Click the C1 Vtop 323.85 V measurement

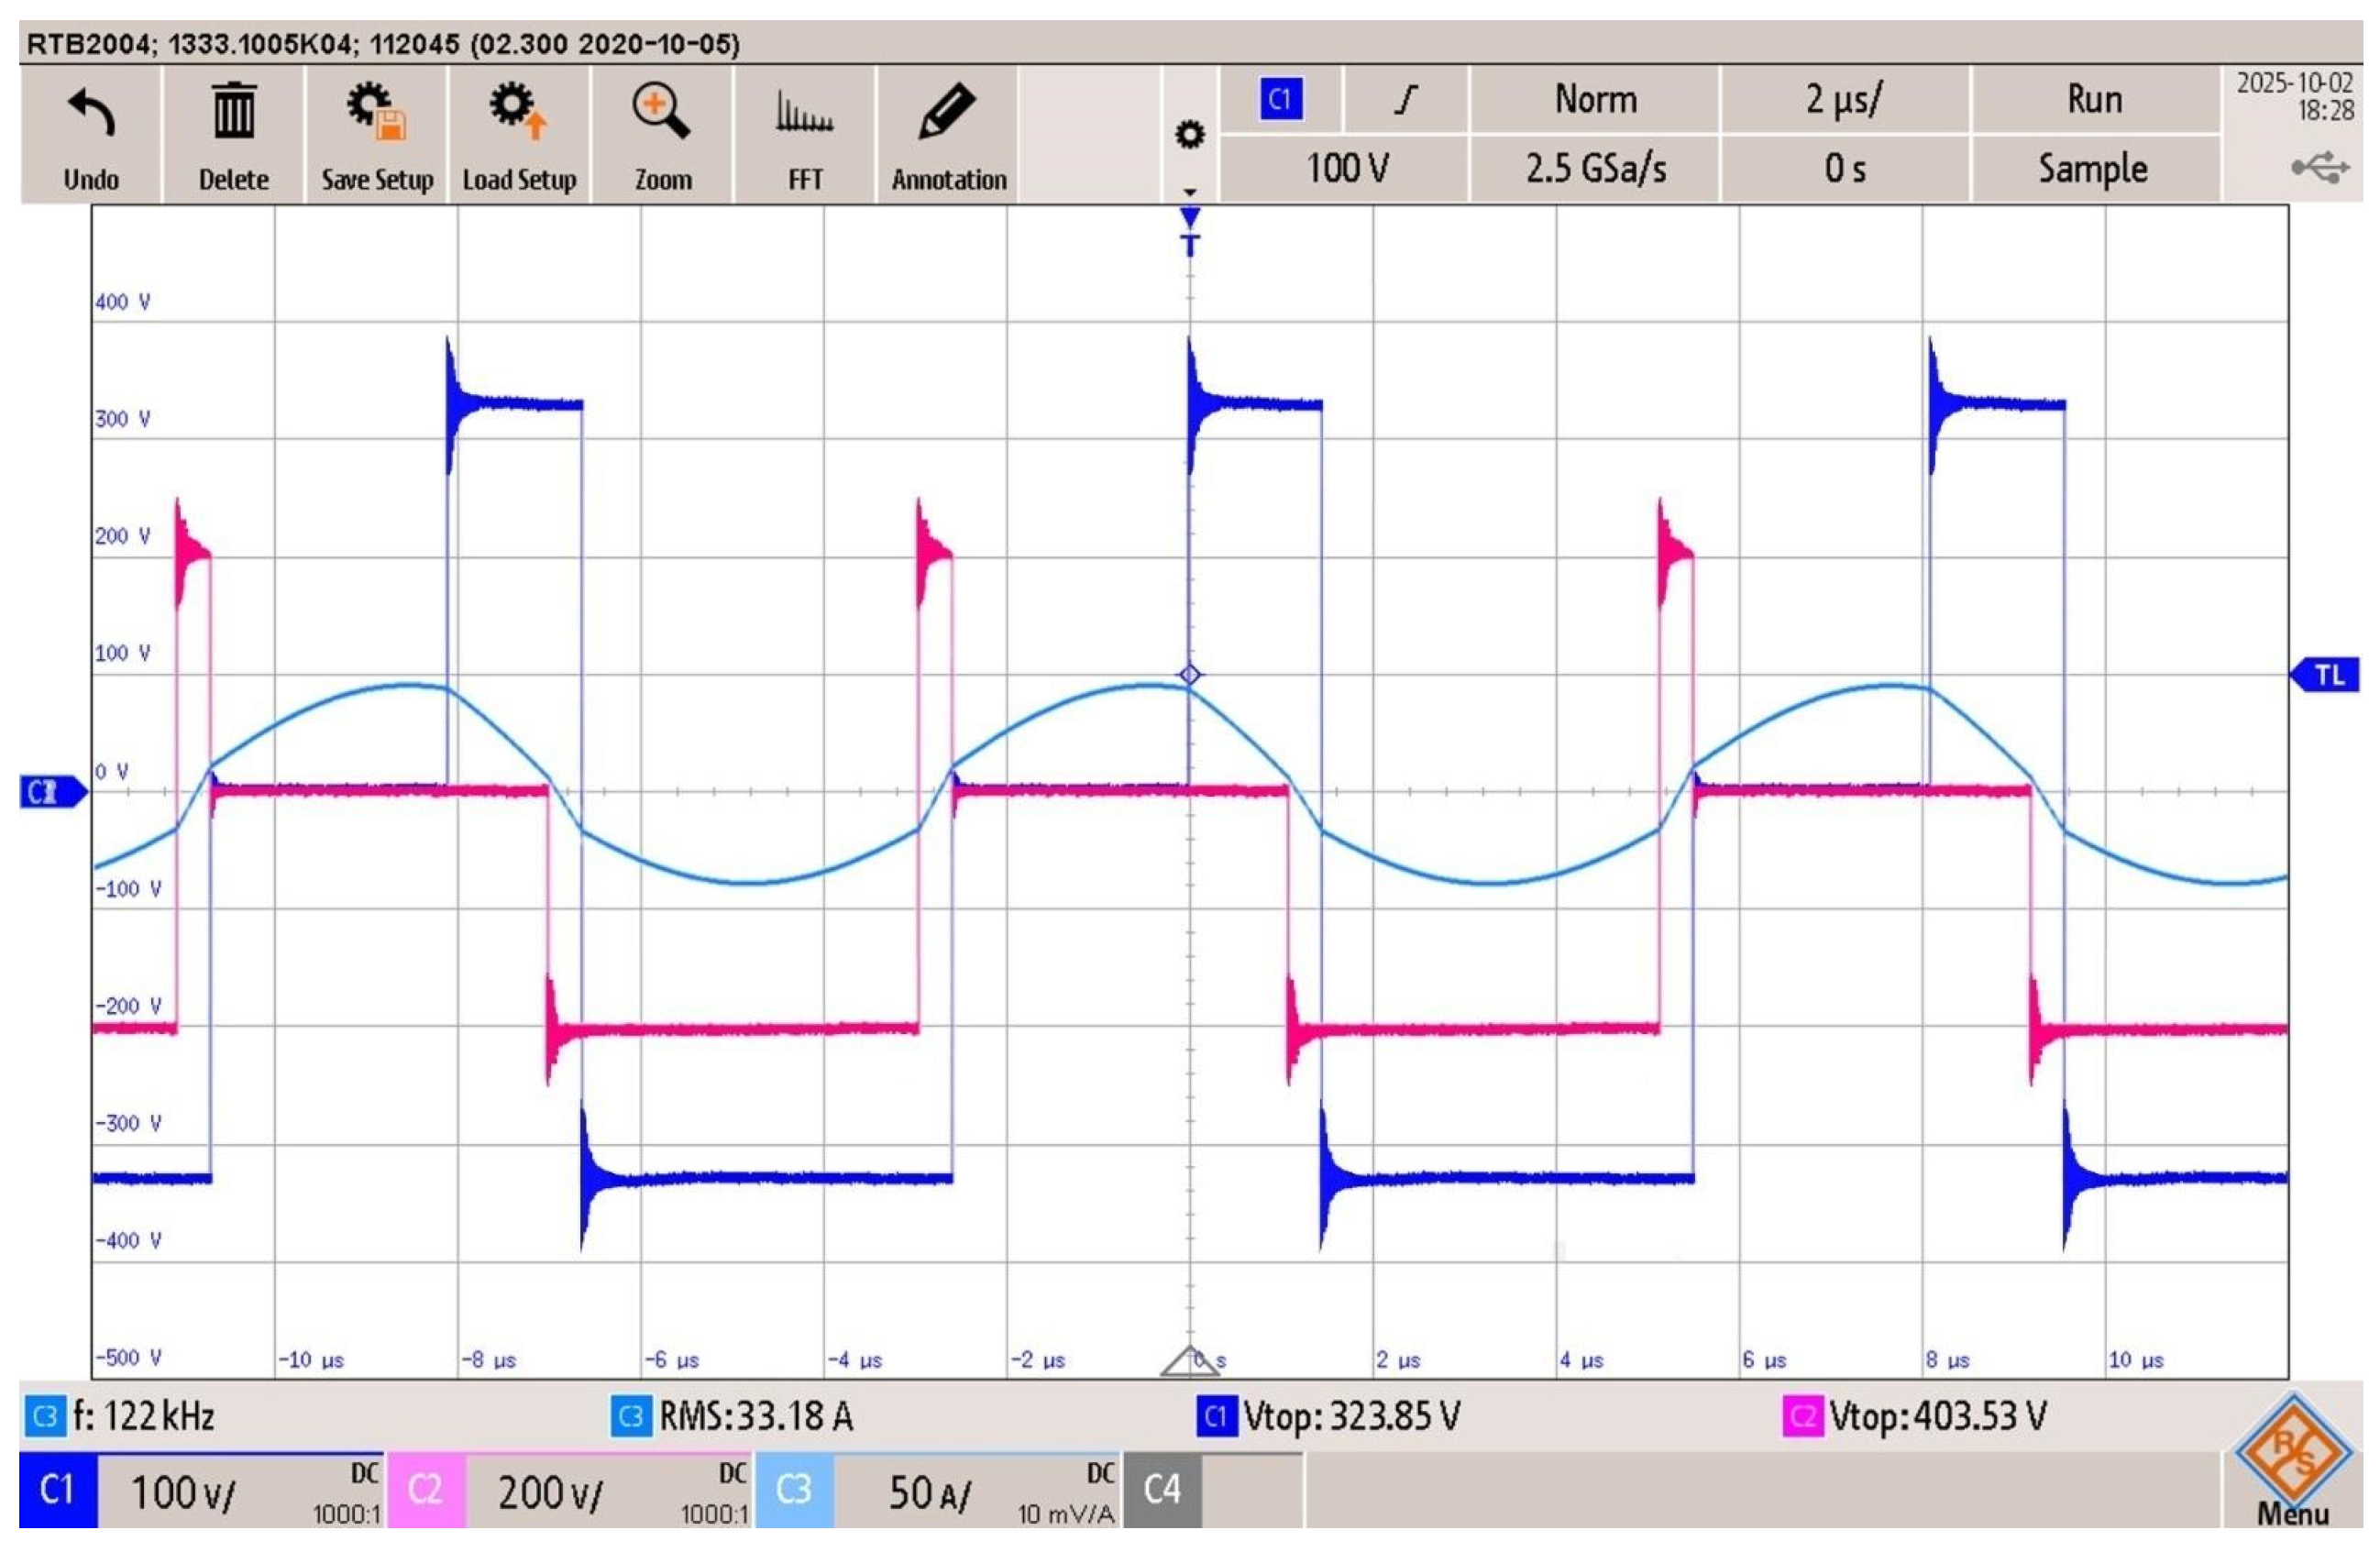pos(1333,1418)
